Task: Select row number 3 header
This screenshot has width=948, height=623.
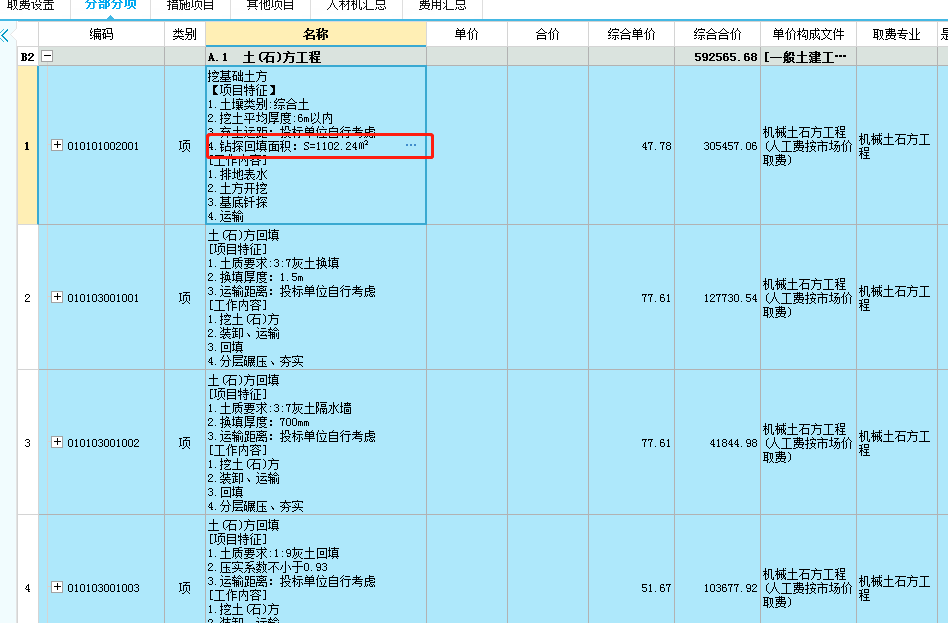Action: point(27,443)
